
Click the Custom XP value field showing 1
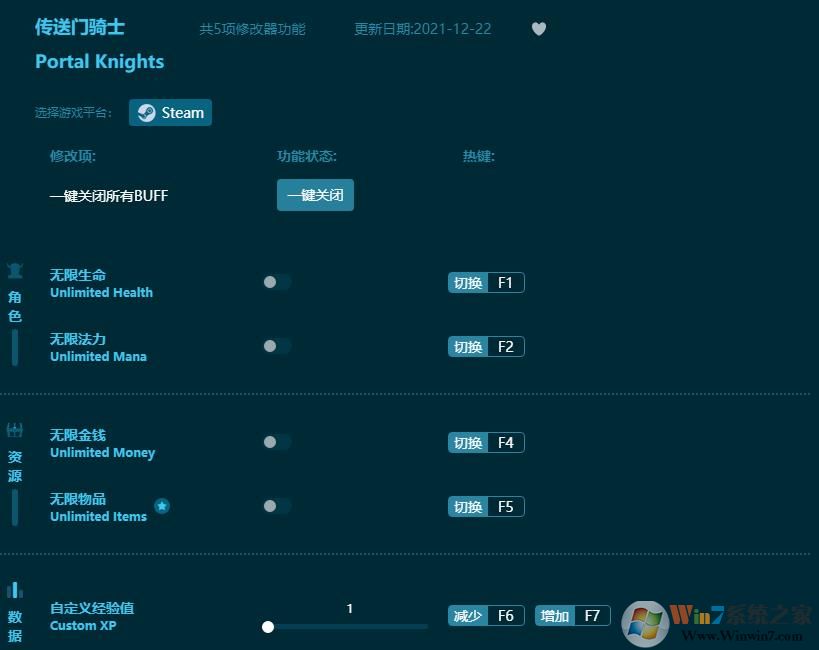[x=349, y=608]
